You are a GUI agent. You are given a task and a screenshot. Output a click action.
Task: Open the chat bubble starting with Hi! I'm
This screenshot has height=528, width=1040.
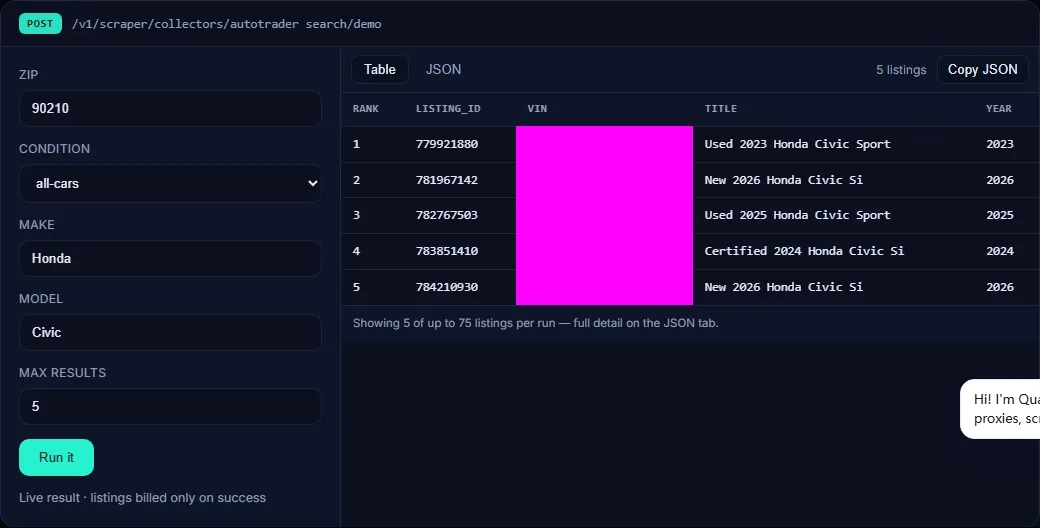(x=1000, y=409)
